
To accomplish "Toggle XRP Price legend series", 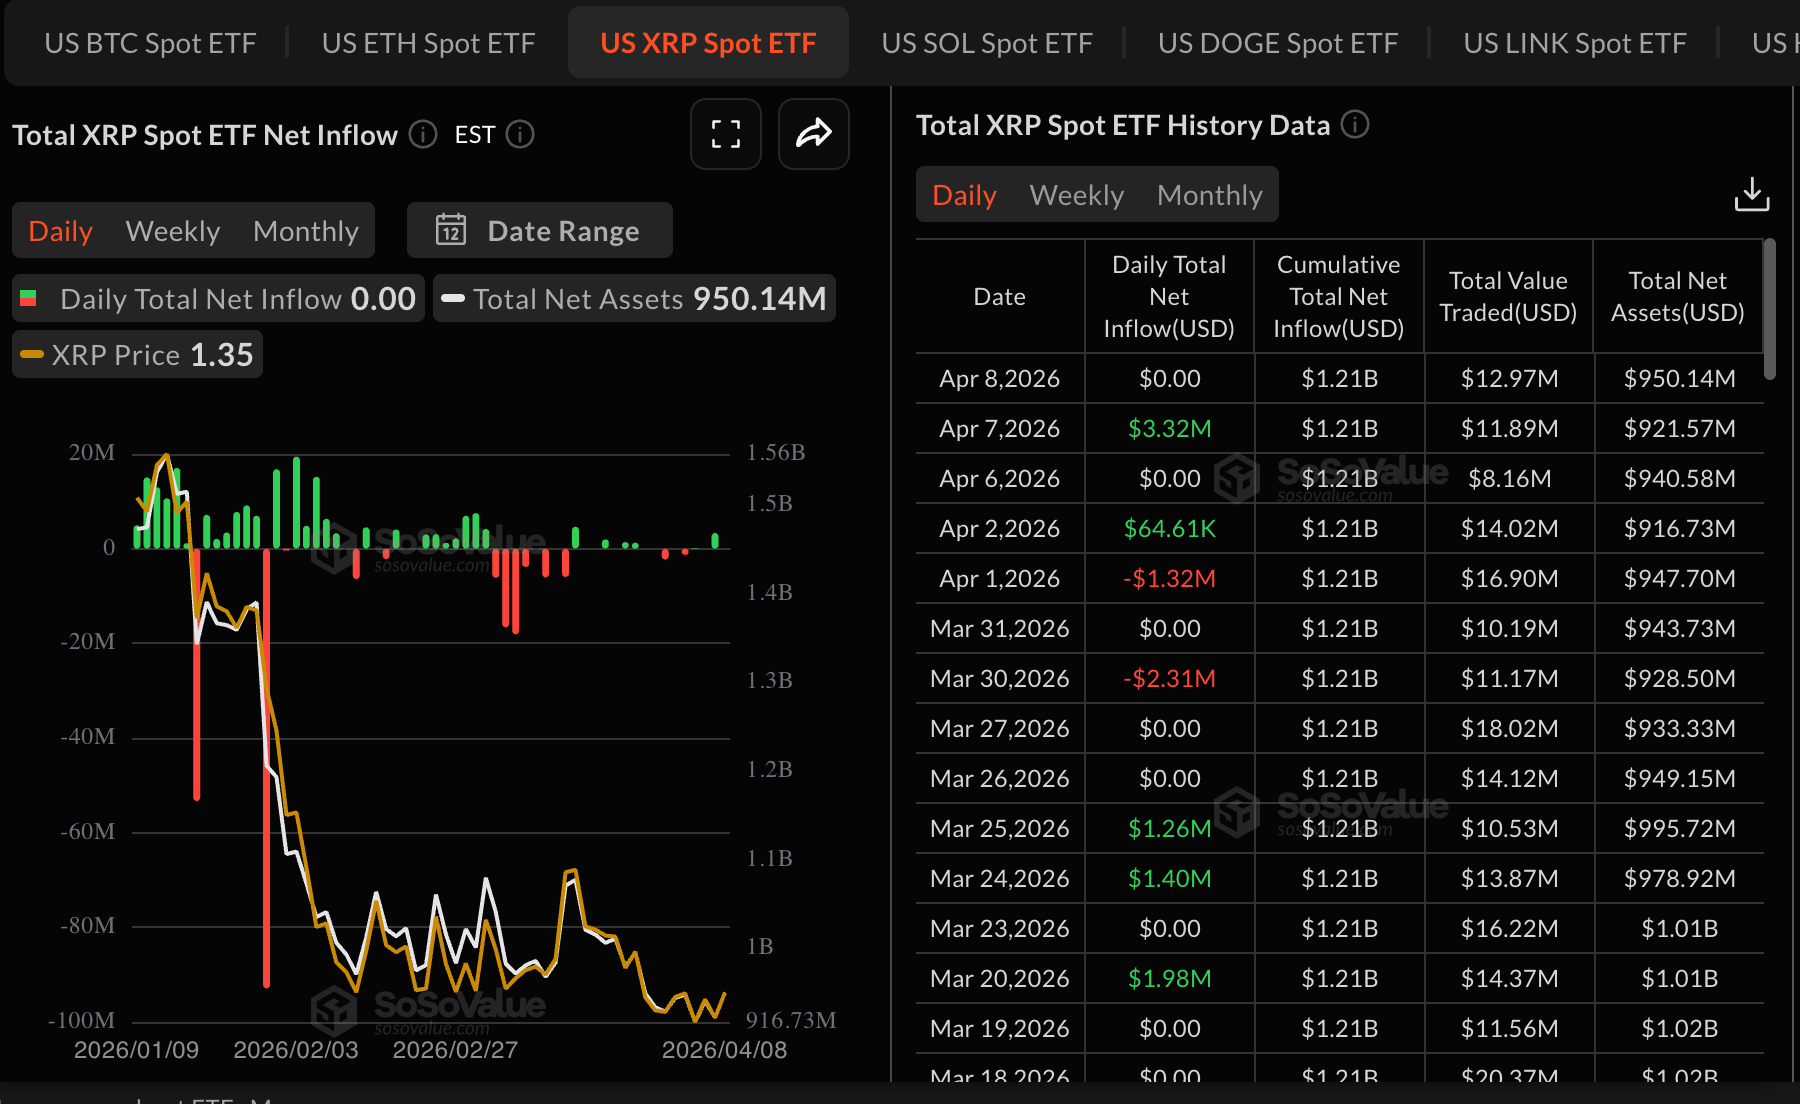I will click(x=137, y=355).
